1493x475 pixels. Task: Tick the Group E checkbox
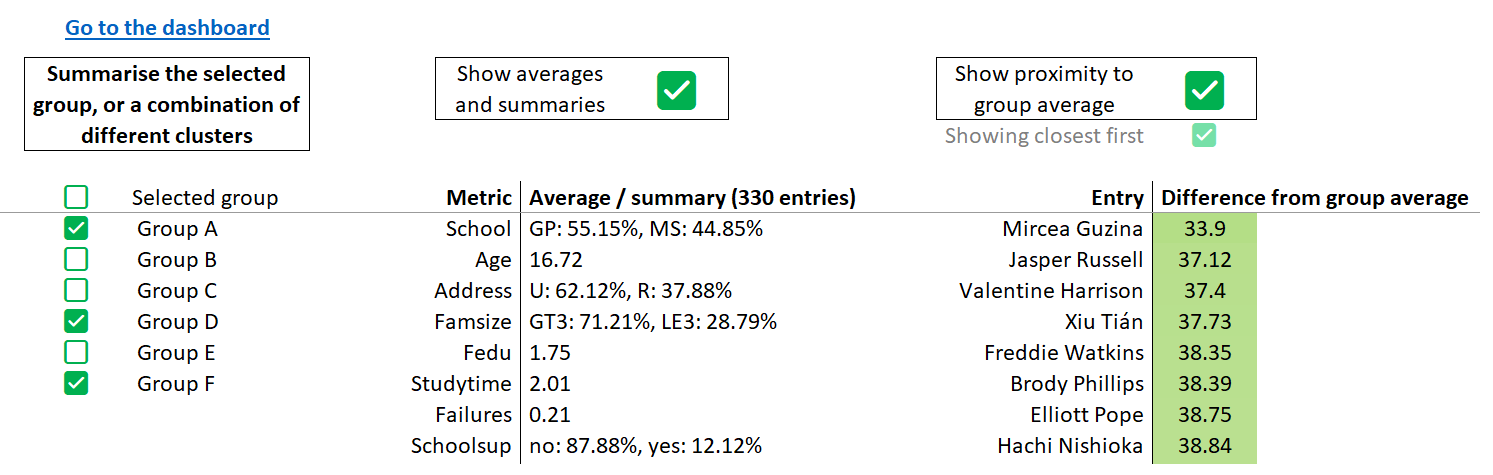pos(76,353)
